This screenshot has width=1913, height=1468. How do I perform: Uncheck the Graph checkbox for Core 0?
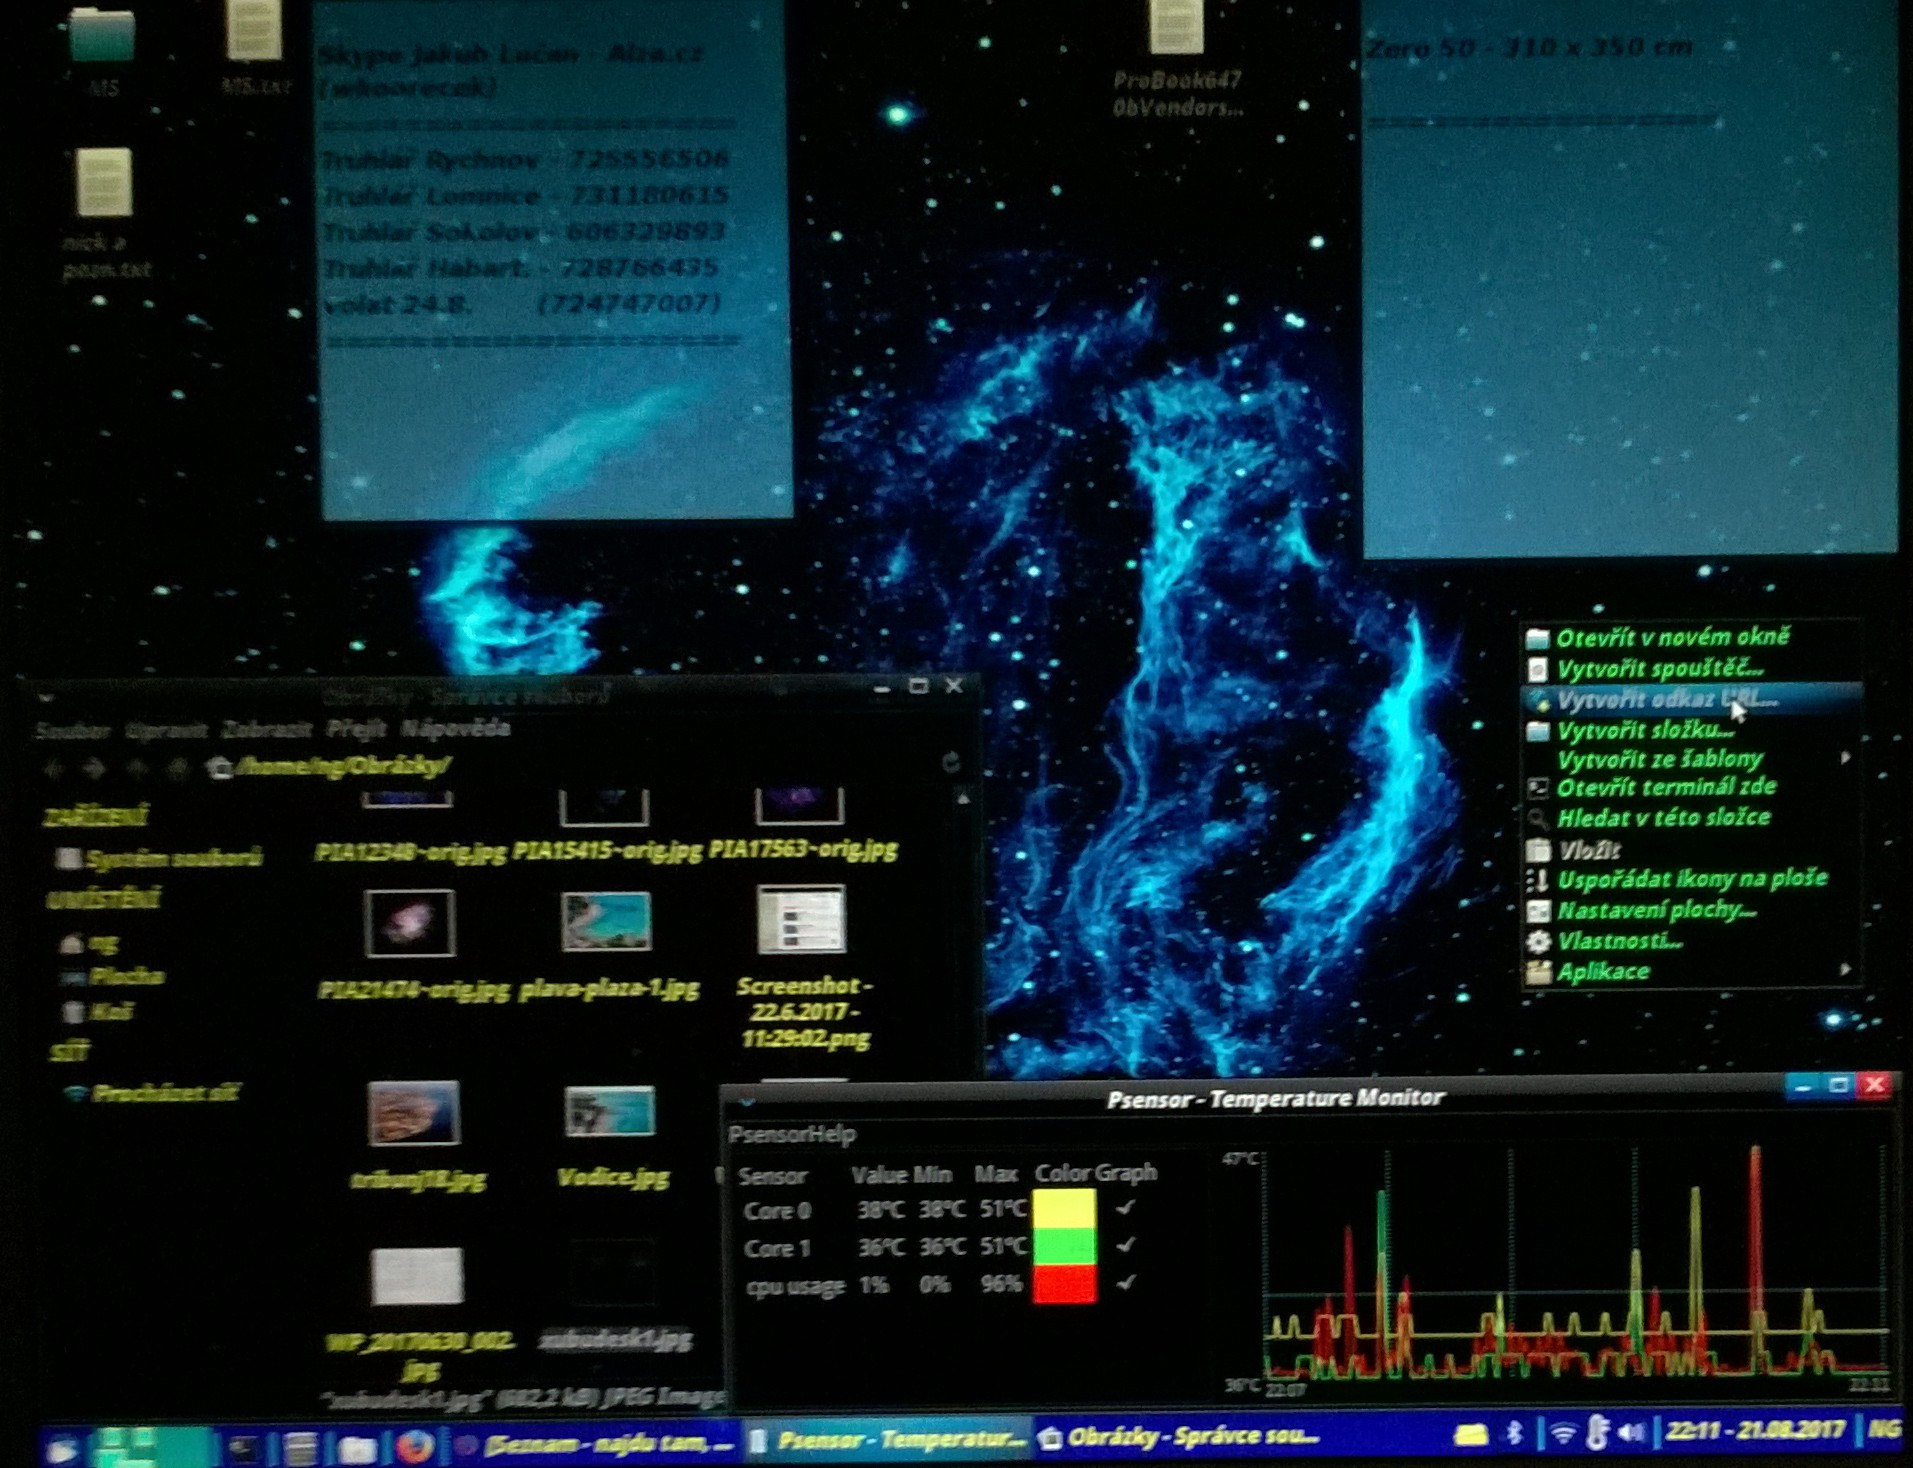click(1126, 1208)
